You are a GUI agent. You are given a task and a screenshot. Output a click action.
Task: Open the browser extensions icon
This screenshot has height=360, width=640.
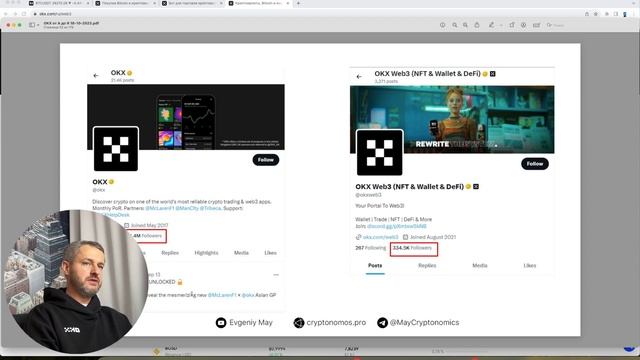point(607,14)
